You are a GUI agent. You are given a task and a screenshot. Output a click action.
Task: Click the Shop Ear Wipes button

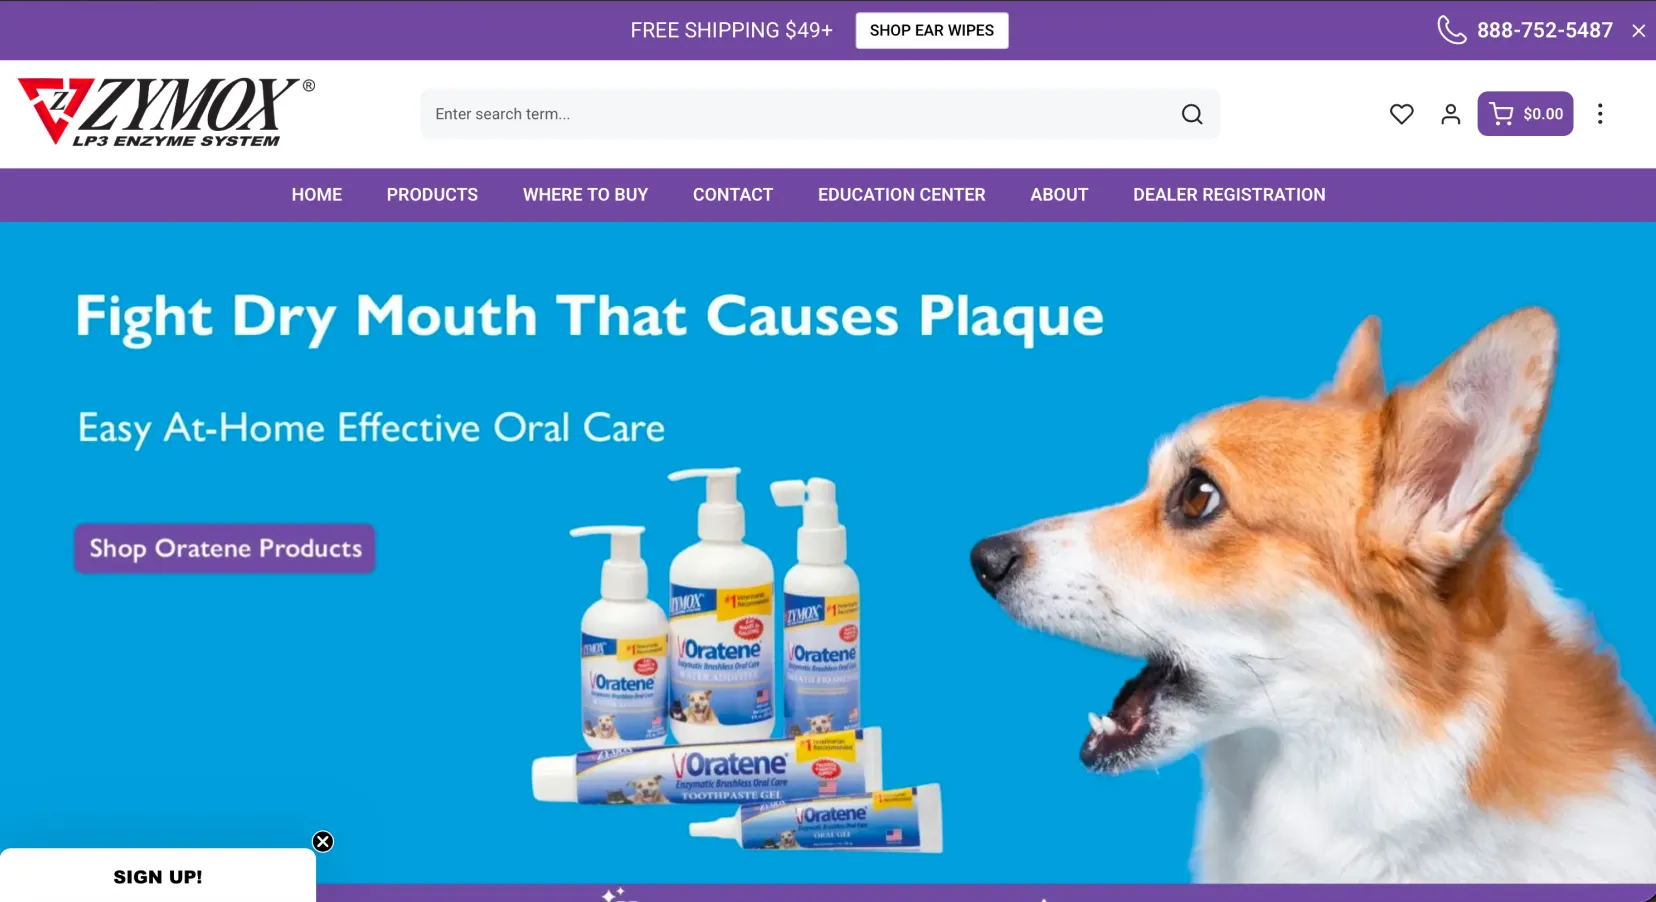pyautogui.click(x=932, y=30)
